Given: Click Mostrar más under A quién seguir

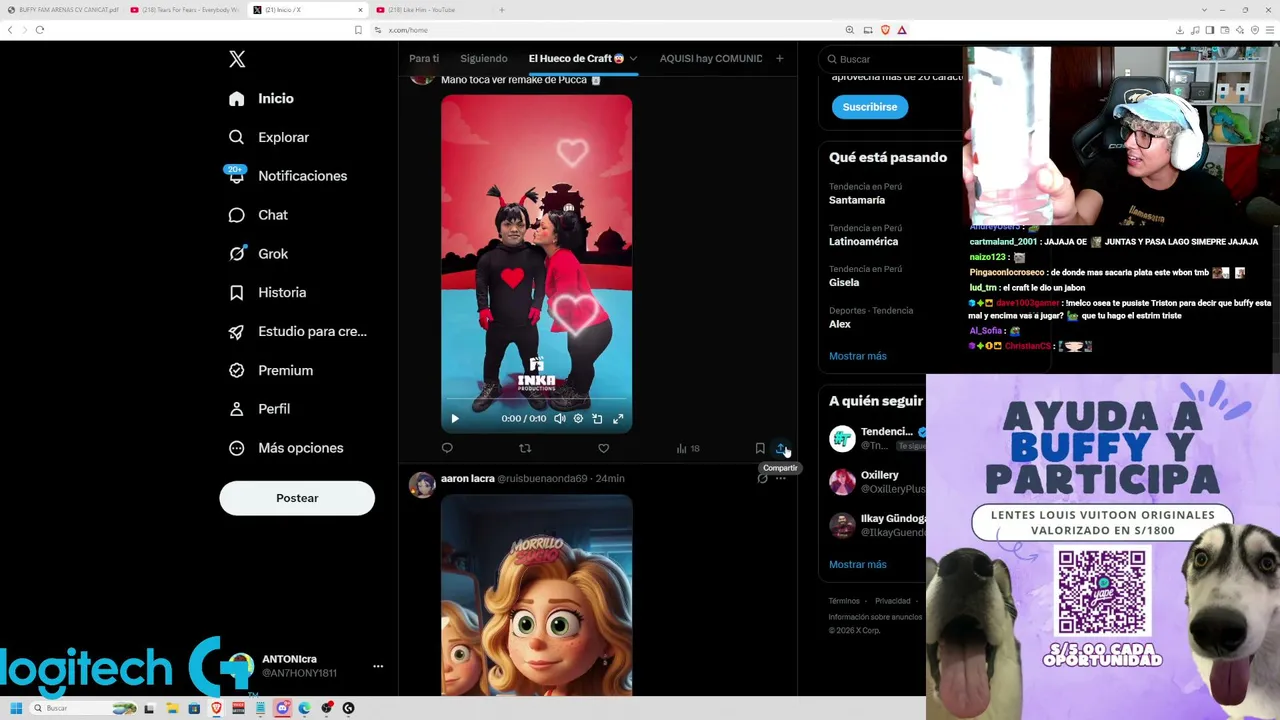Looking at the screenshot, I should (x=858, y=564).
